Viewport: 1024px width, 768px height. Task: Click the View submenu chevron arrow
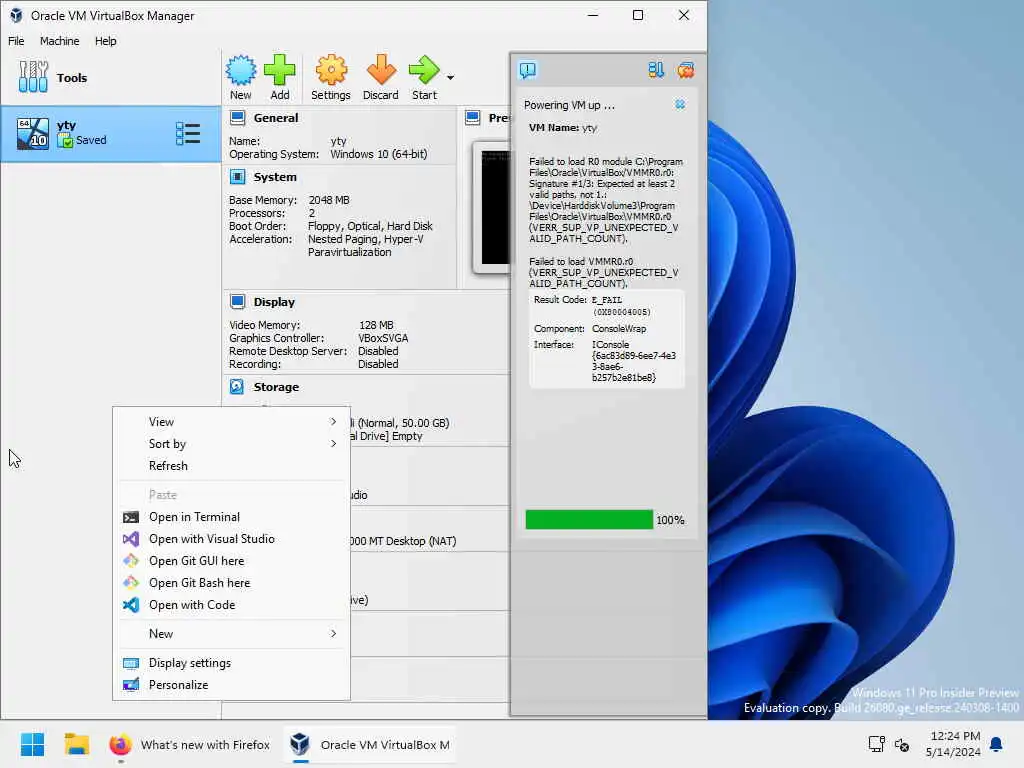[334, 422]
